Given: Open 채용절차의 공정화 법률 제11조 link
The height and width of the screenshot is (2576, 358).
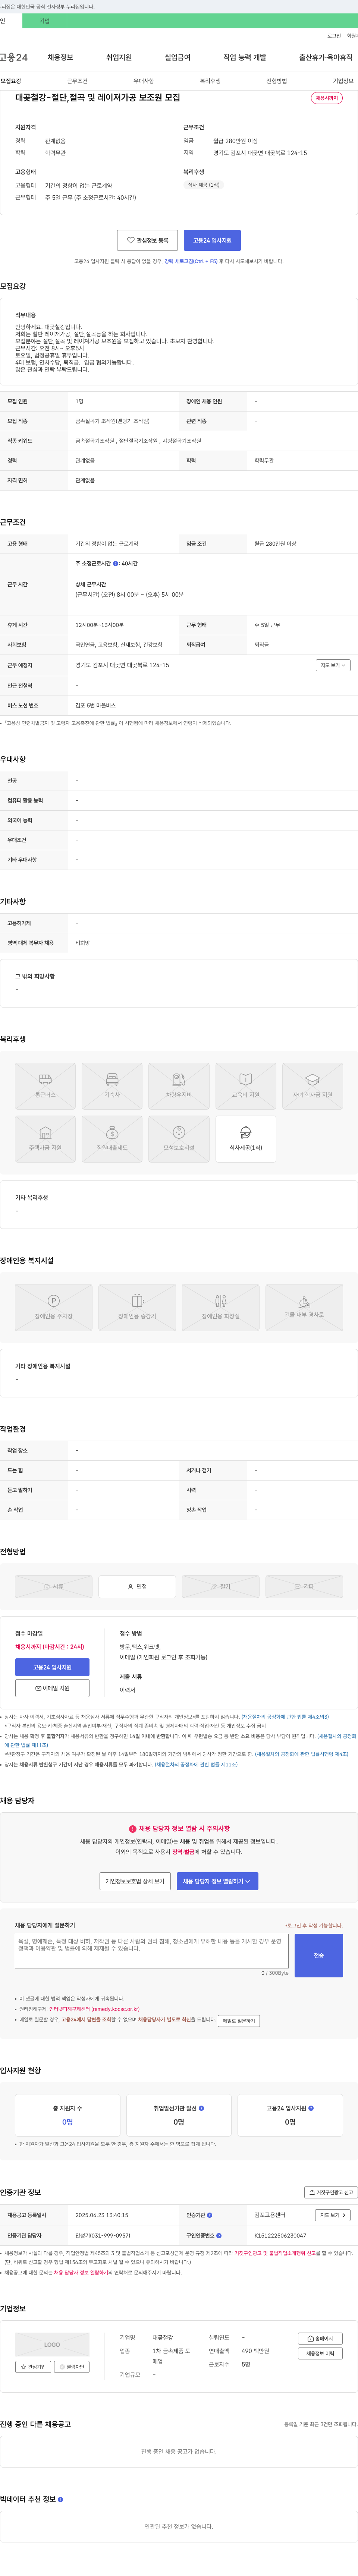Looking at the screenshot, I should [196, 1764].
